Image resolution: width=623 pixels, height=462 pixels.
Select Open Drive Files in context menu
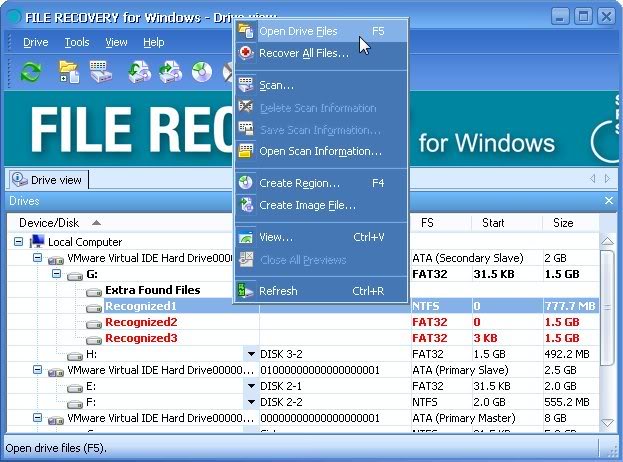click(322, 31)
